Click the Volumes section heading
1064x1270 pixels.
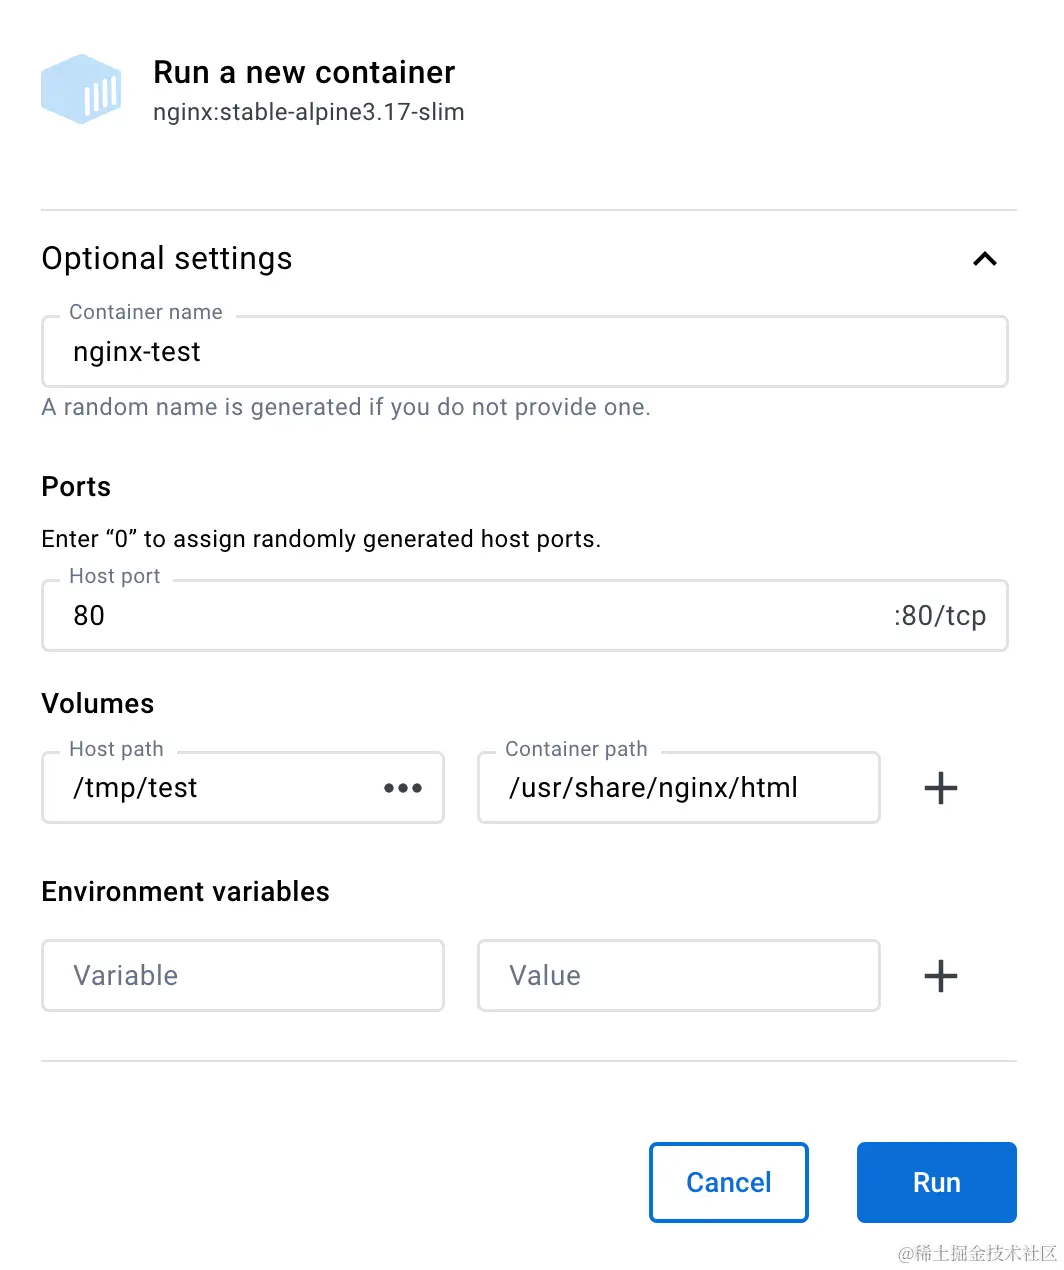pos(98,704)
